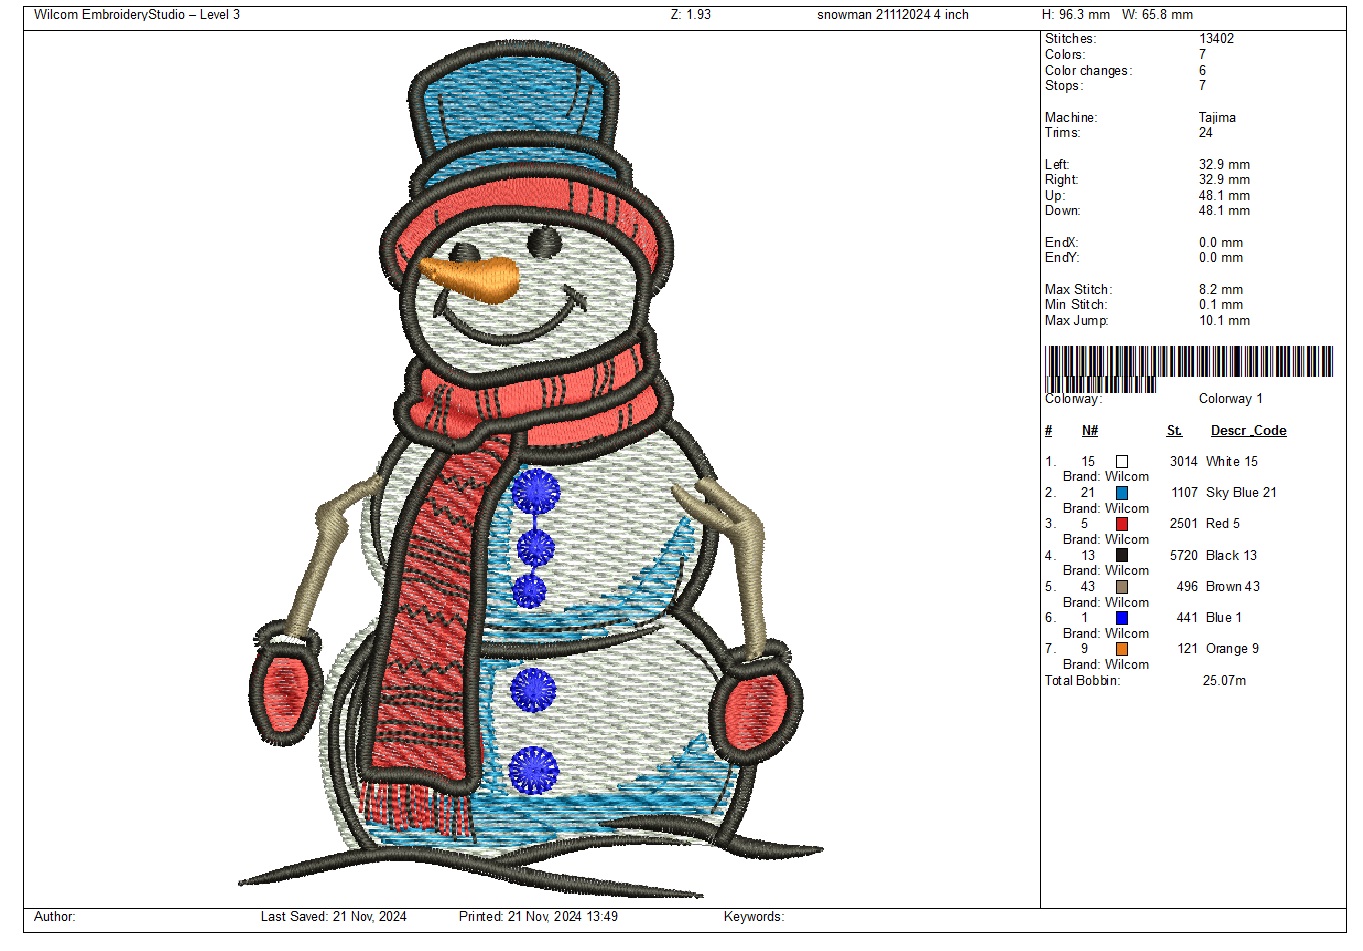Select the Colorway 1 label
Image resolution: width=1363 pixels, height=951 pixels.
[1230, 399]
